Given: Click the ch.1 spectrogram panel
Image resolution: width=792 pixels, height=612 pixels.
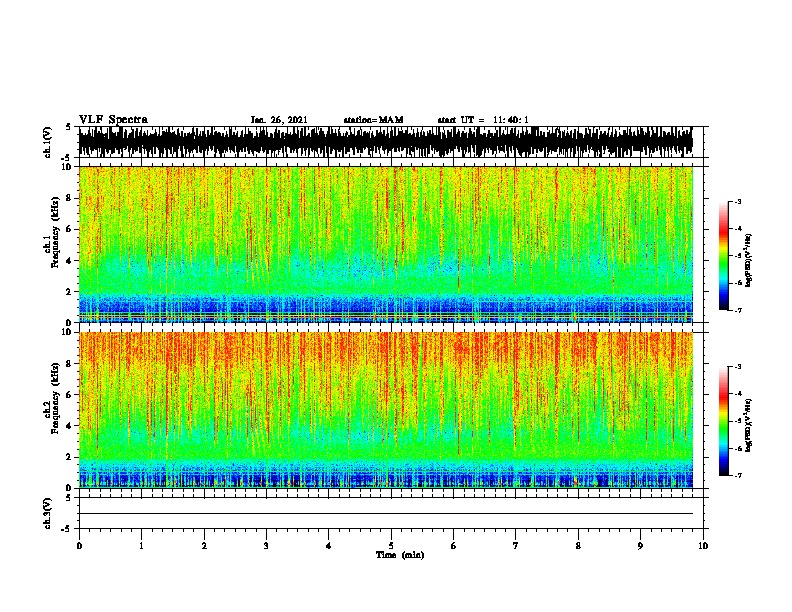Looking at the screenshot, I should [386, 244].
